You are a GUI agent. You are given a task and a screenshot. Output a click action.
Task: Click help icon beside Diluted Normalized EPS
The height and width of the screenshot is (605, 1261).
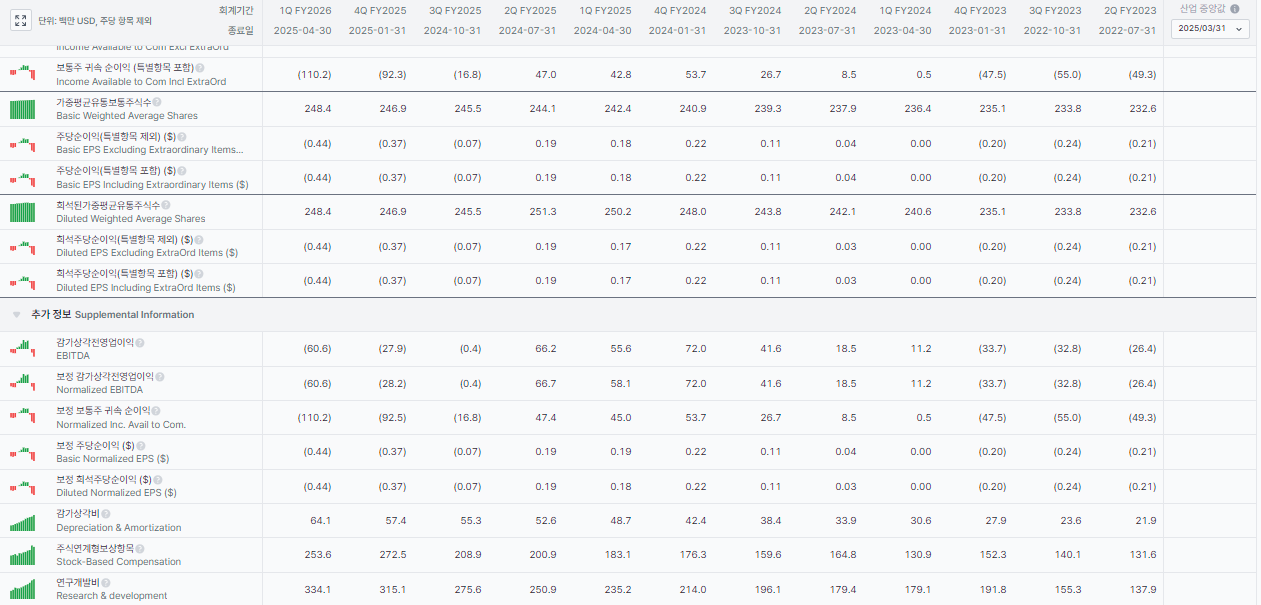(x=160, y=479)
